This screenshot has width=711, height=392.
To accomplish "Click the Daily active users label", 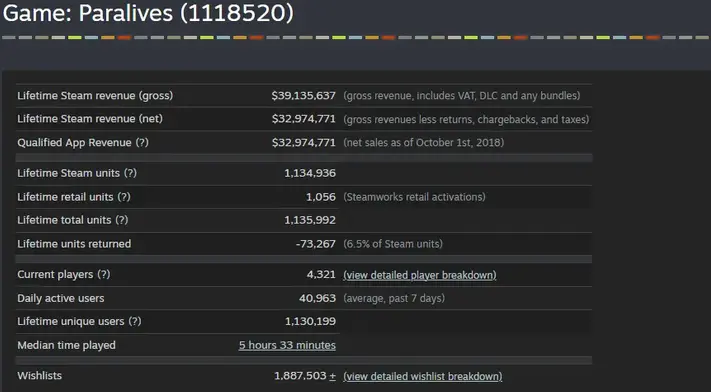I will tap(61, 298).
